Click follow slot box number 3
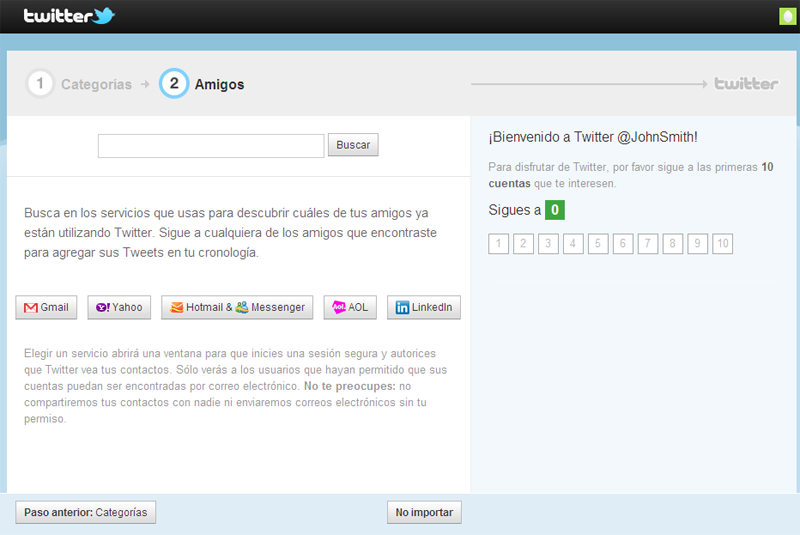Viewport: 800px width, 535px height. click(548, 244)
